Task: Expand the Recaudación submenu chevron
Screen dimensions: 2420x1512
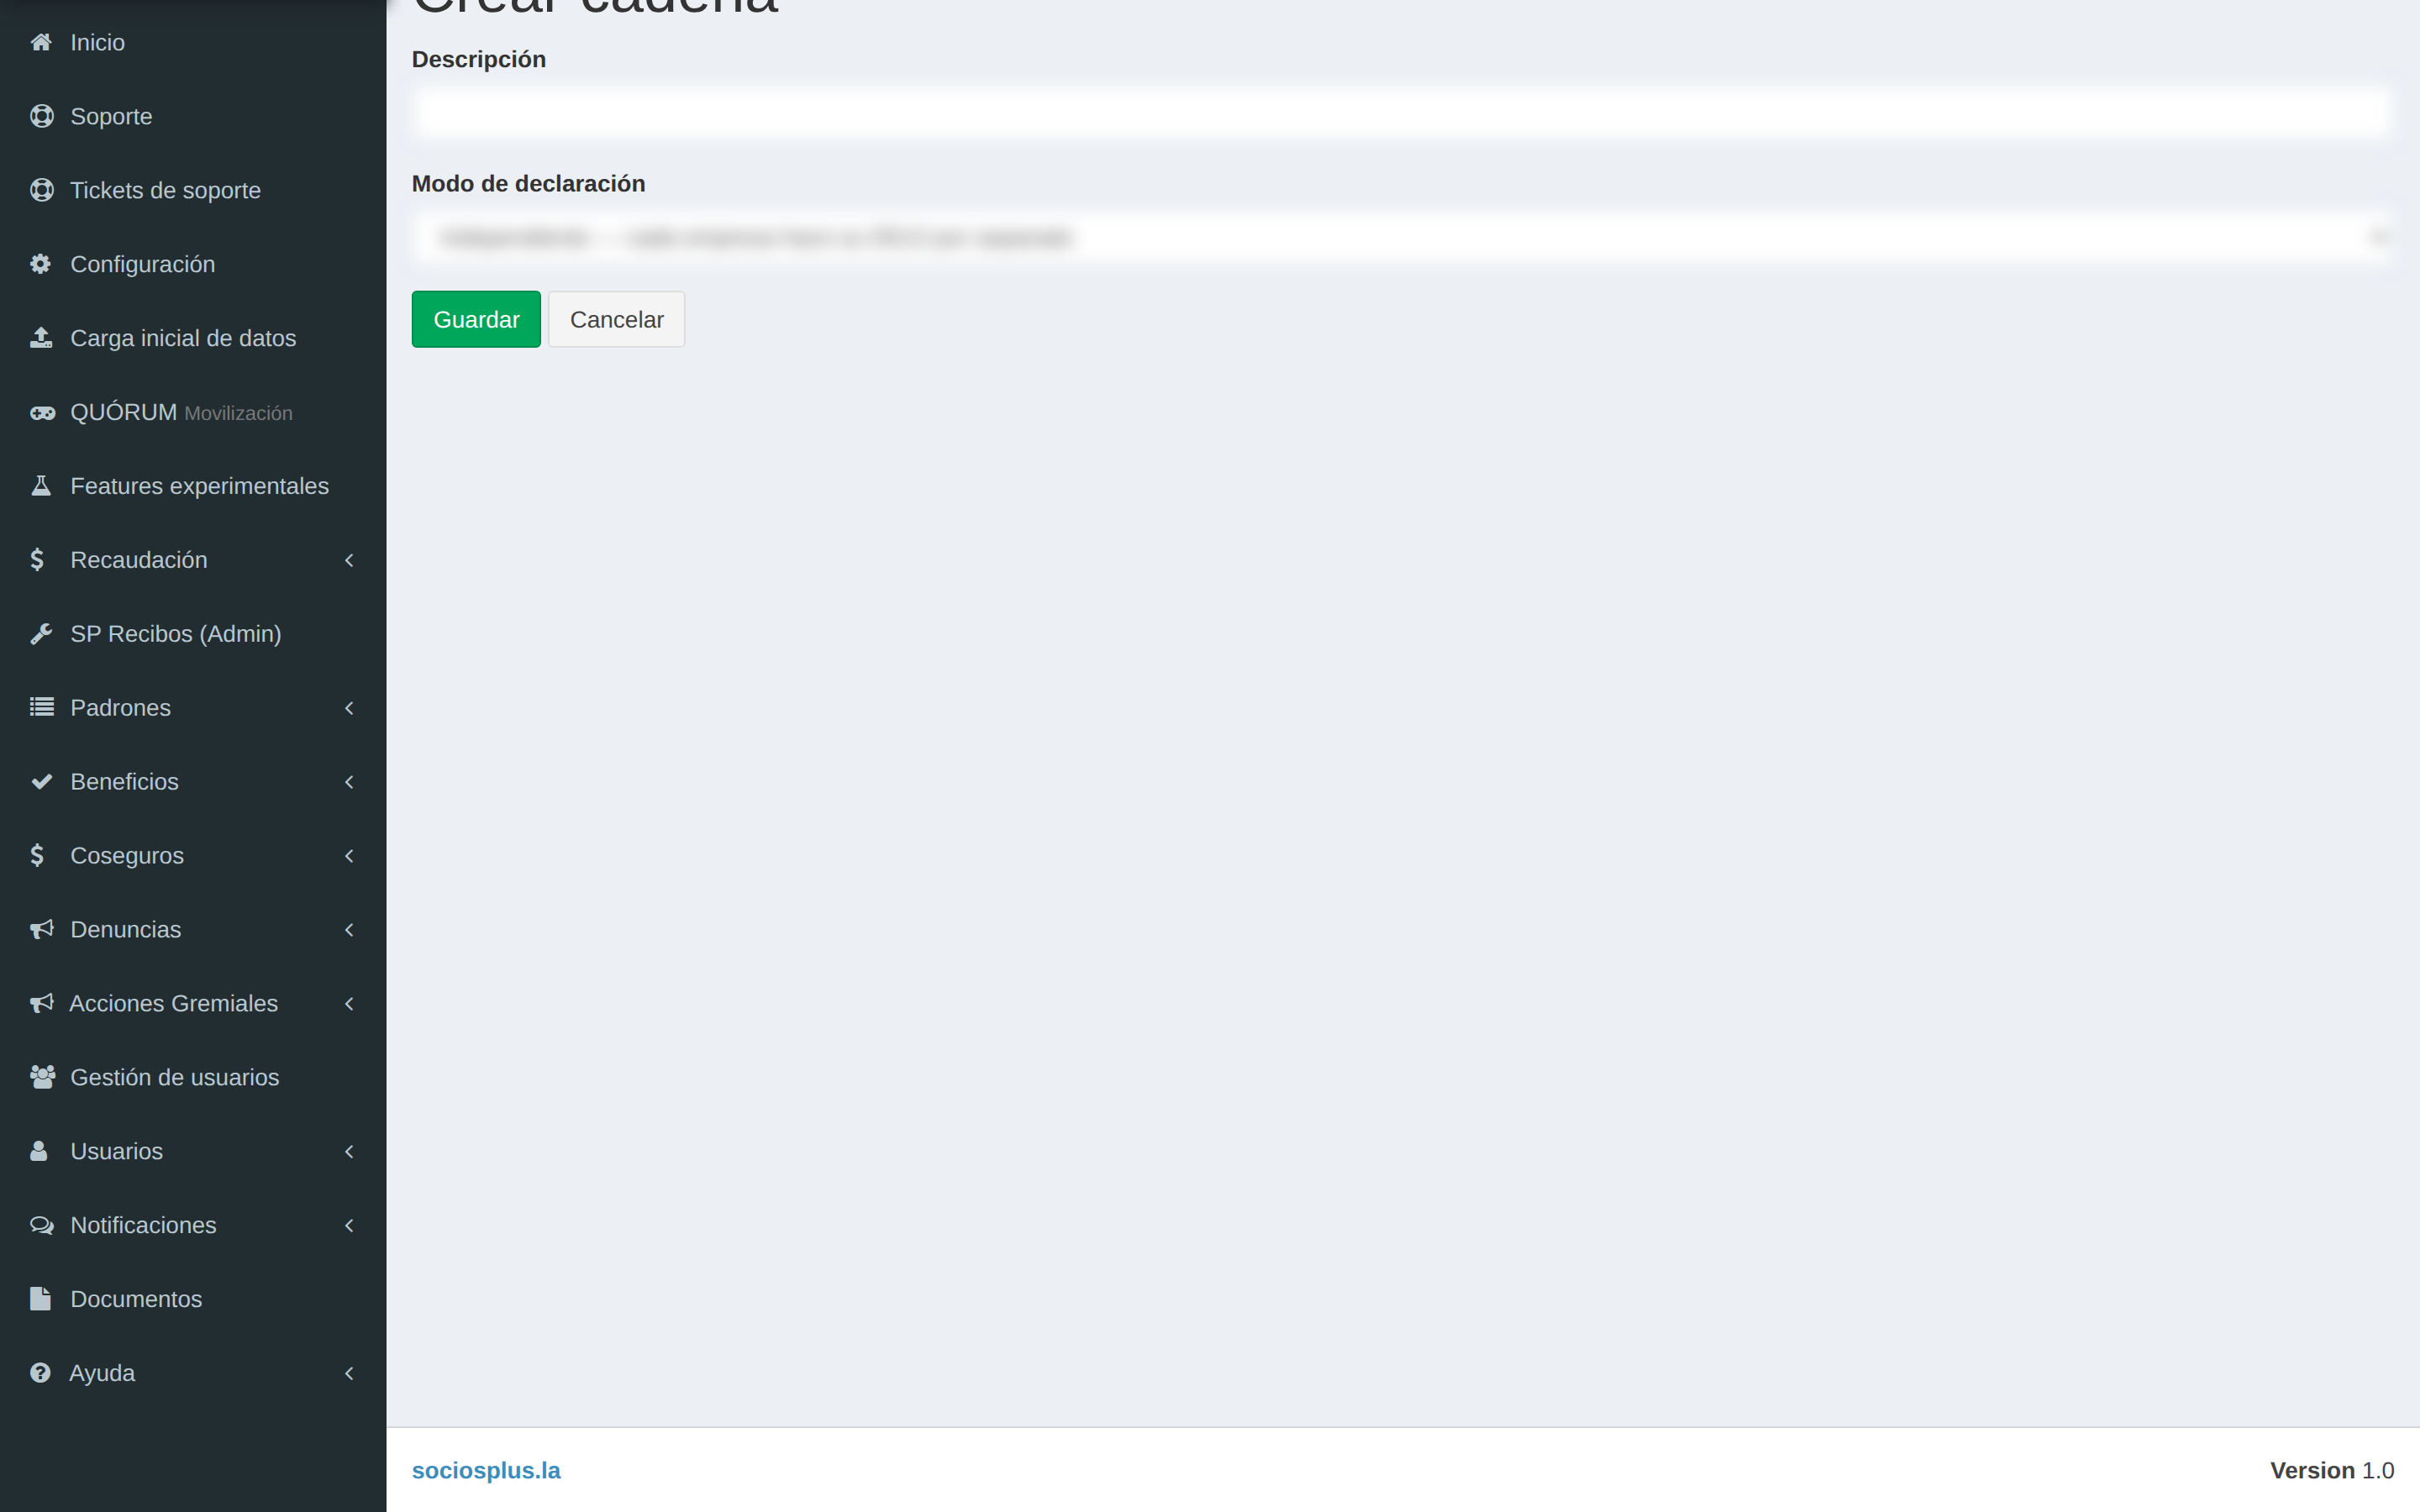Action: [x=349, y=560]
